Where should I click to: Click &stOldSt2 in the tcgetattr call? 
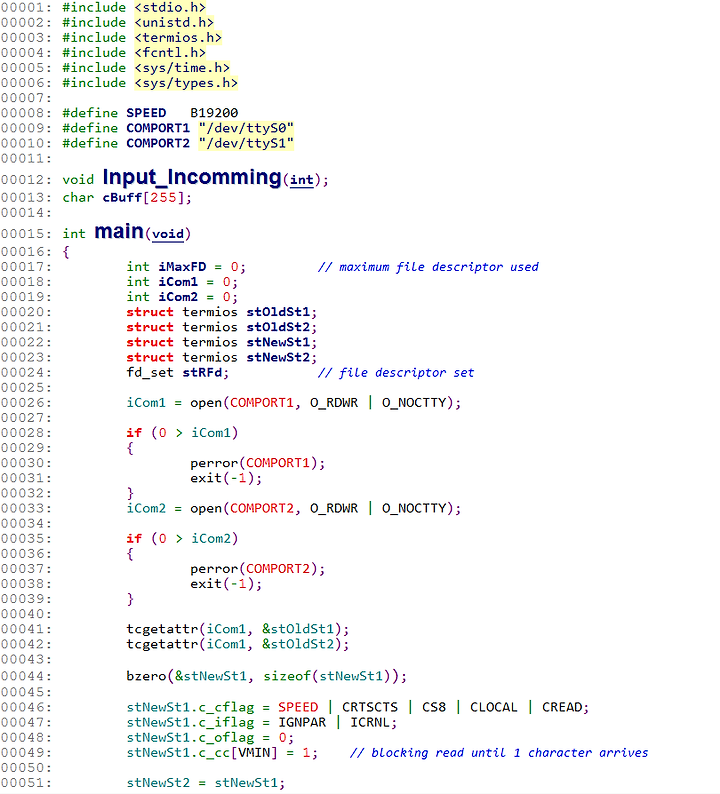[x=298, y=645]
